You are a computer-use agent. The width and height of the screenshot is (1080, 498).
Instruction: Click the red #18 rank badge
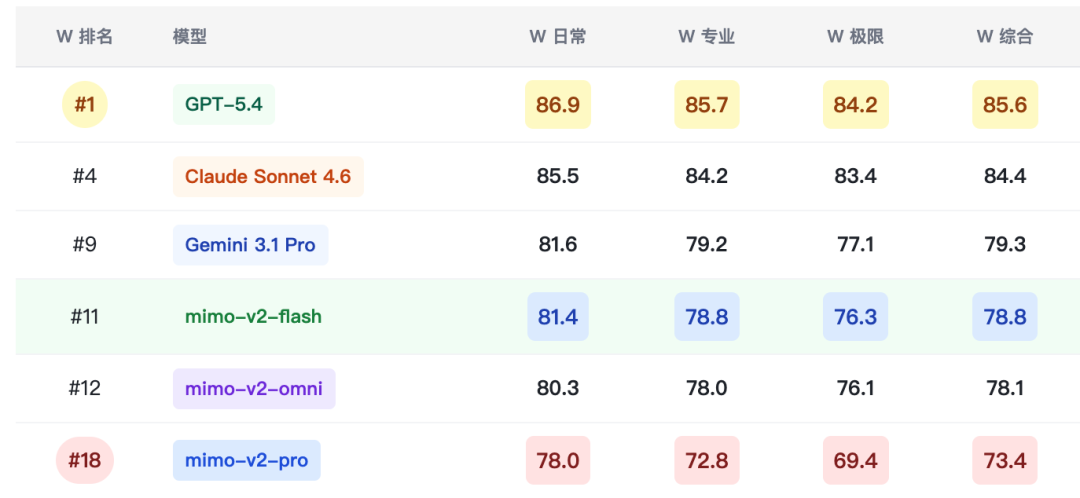tap(84, 461)
